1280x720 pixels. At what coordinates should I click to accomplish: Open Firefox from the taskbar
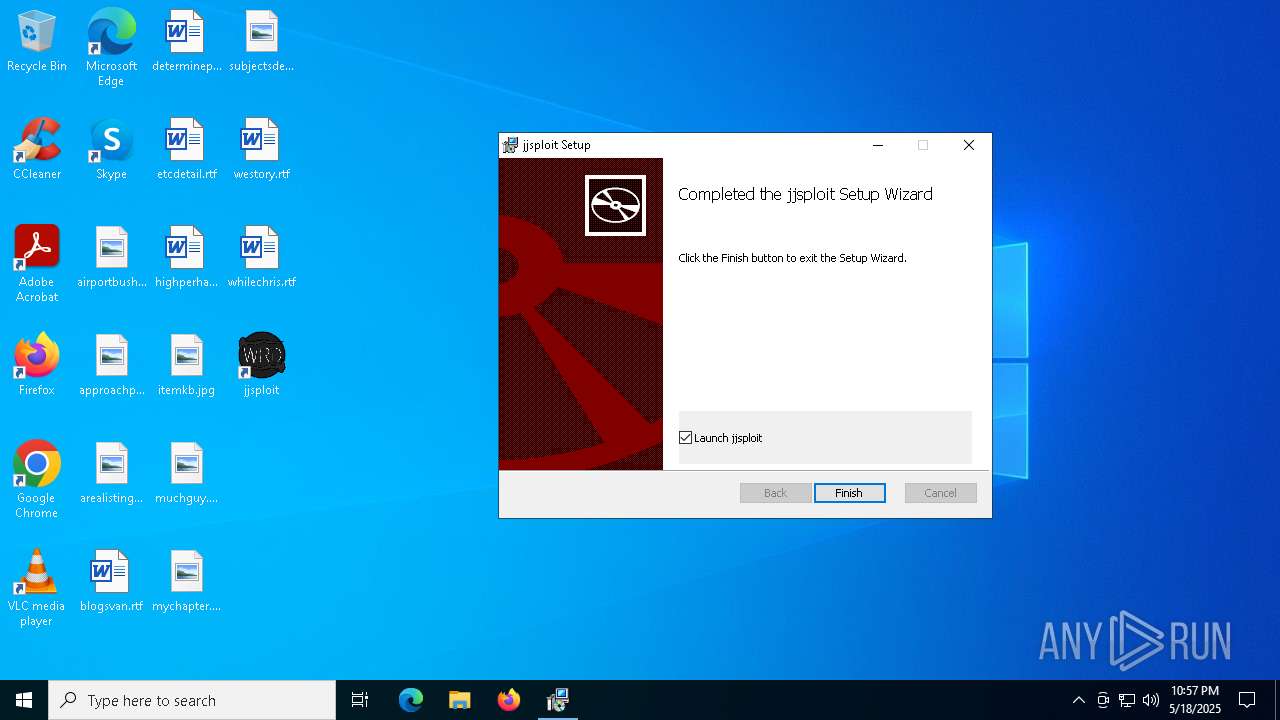click(509, 700)
